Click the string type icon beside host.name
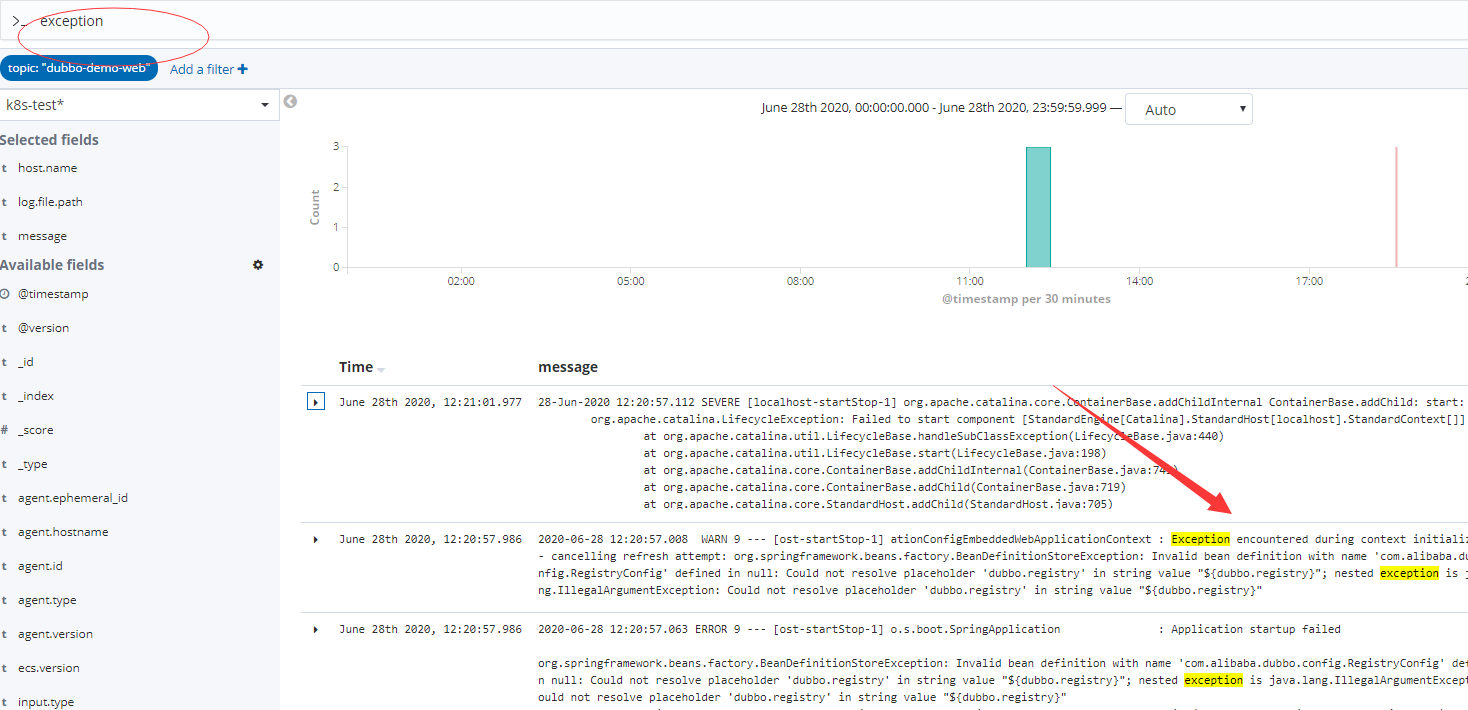 (5, 168)
